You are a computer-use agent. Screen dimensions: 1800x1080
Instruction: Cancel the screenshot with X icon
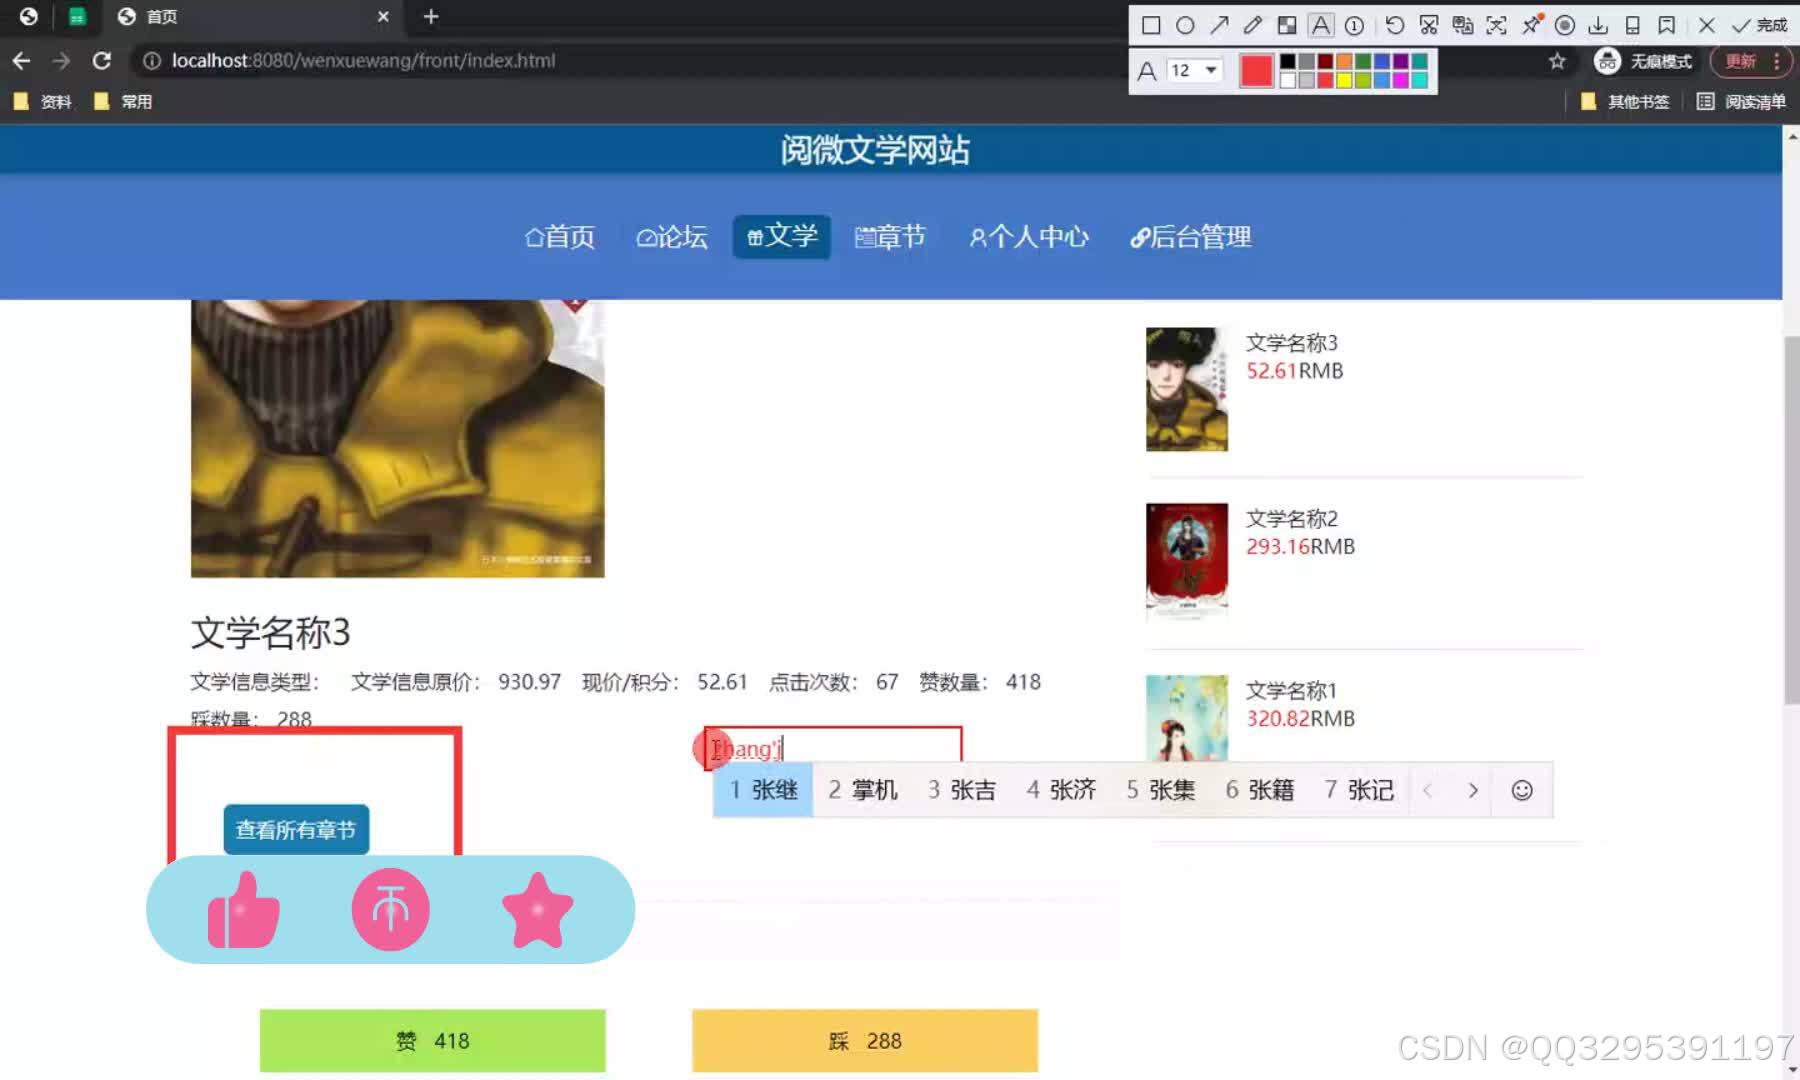click(1706, 25)
